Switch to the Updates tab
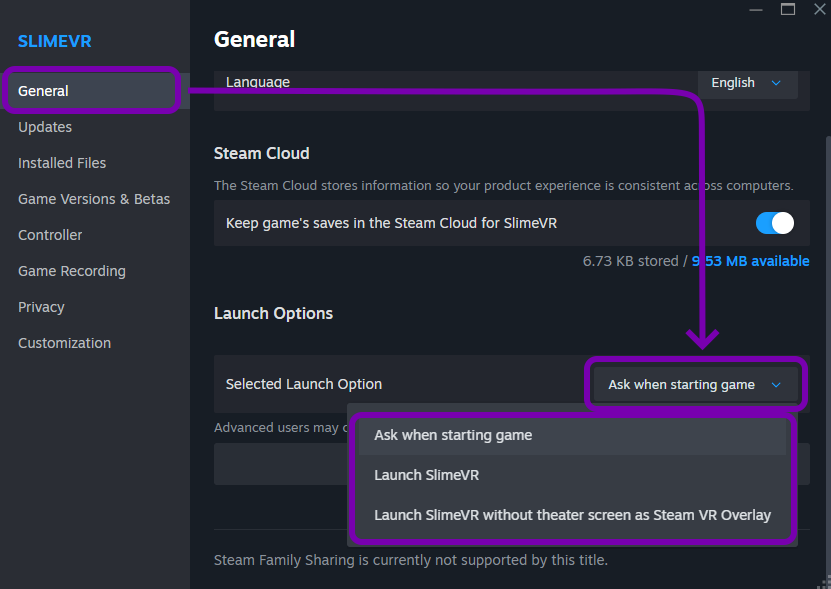This screenshot has height=589, width=831. (45, 127)
